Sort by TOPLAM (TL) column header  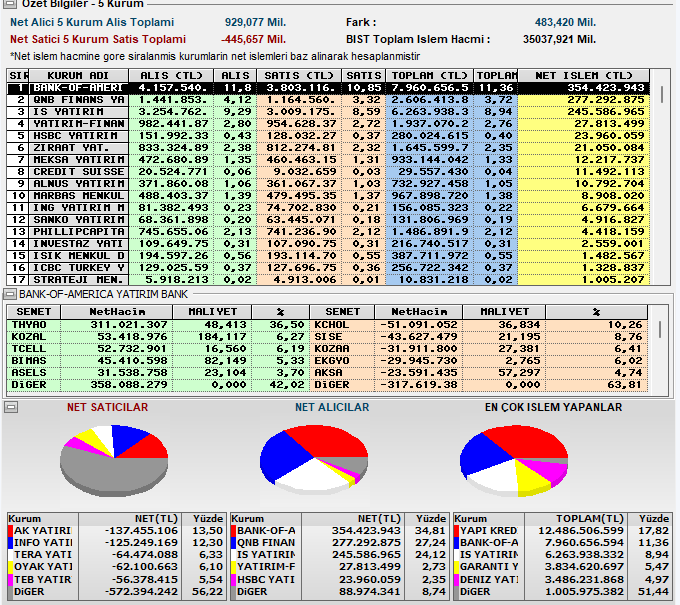[429, 75]
